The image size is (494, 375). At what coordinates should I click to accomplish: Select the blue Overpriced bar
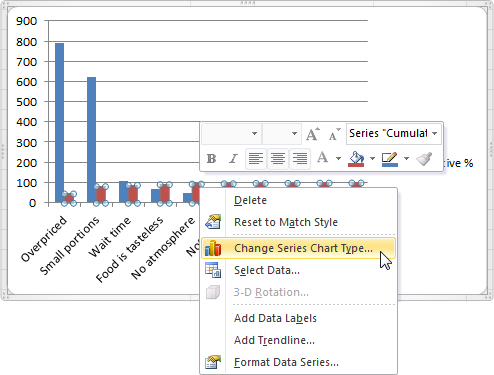click(x=59, y=123)
